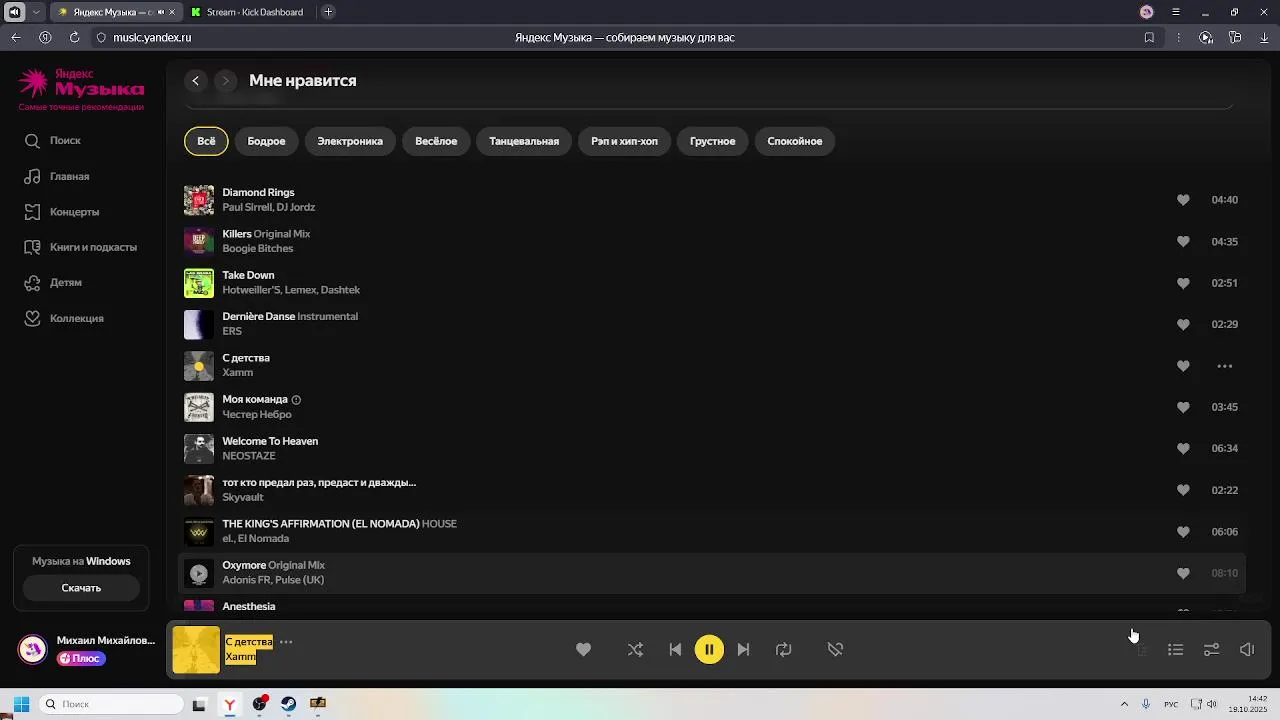
Task: Toggle shuffle in the player
Action: (635, 650)
